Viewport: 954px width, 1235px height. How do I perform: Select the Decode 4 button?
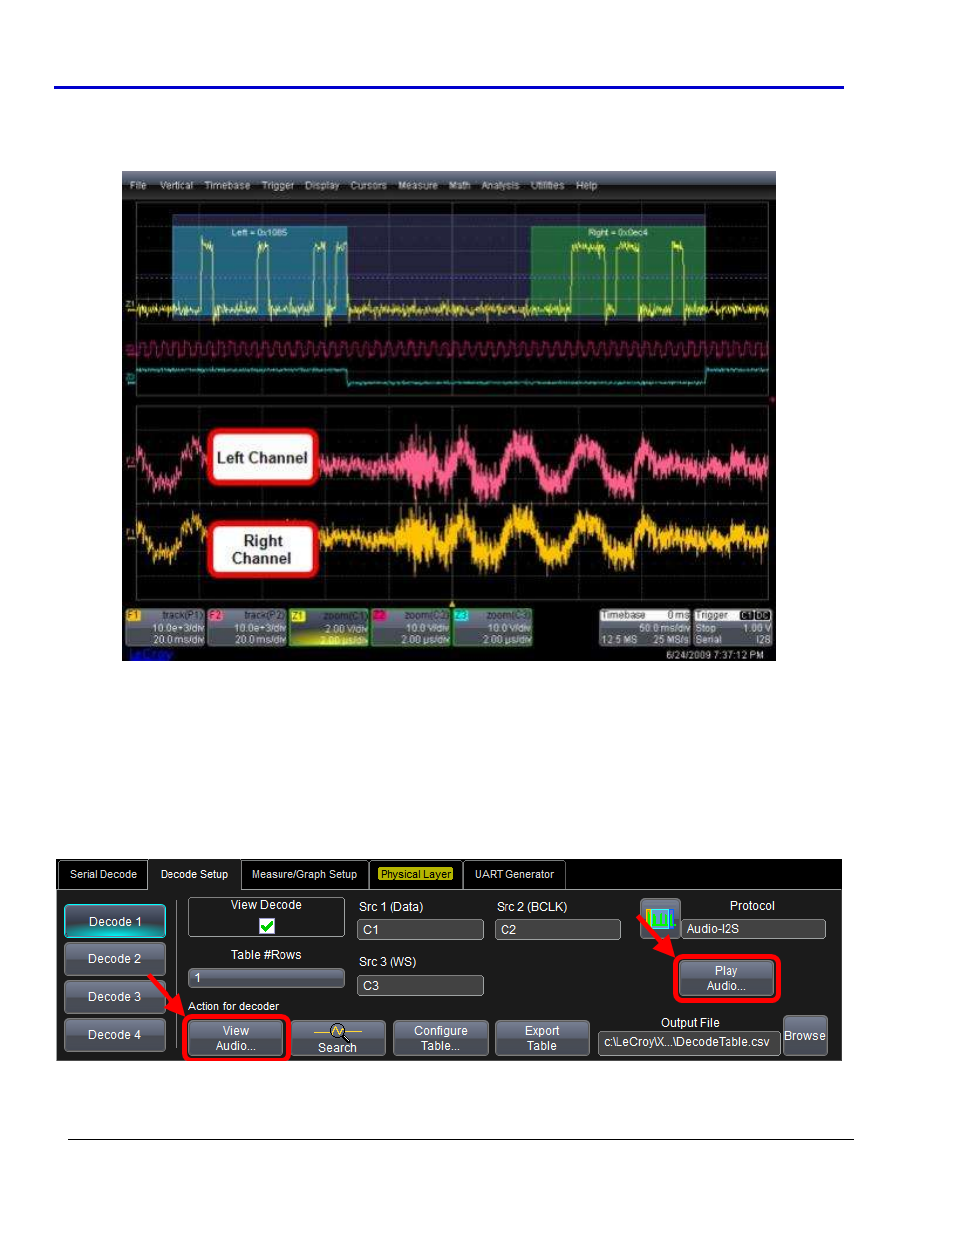point(115,1035)
